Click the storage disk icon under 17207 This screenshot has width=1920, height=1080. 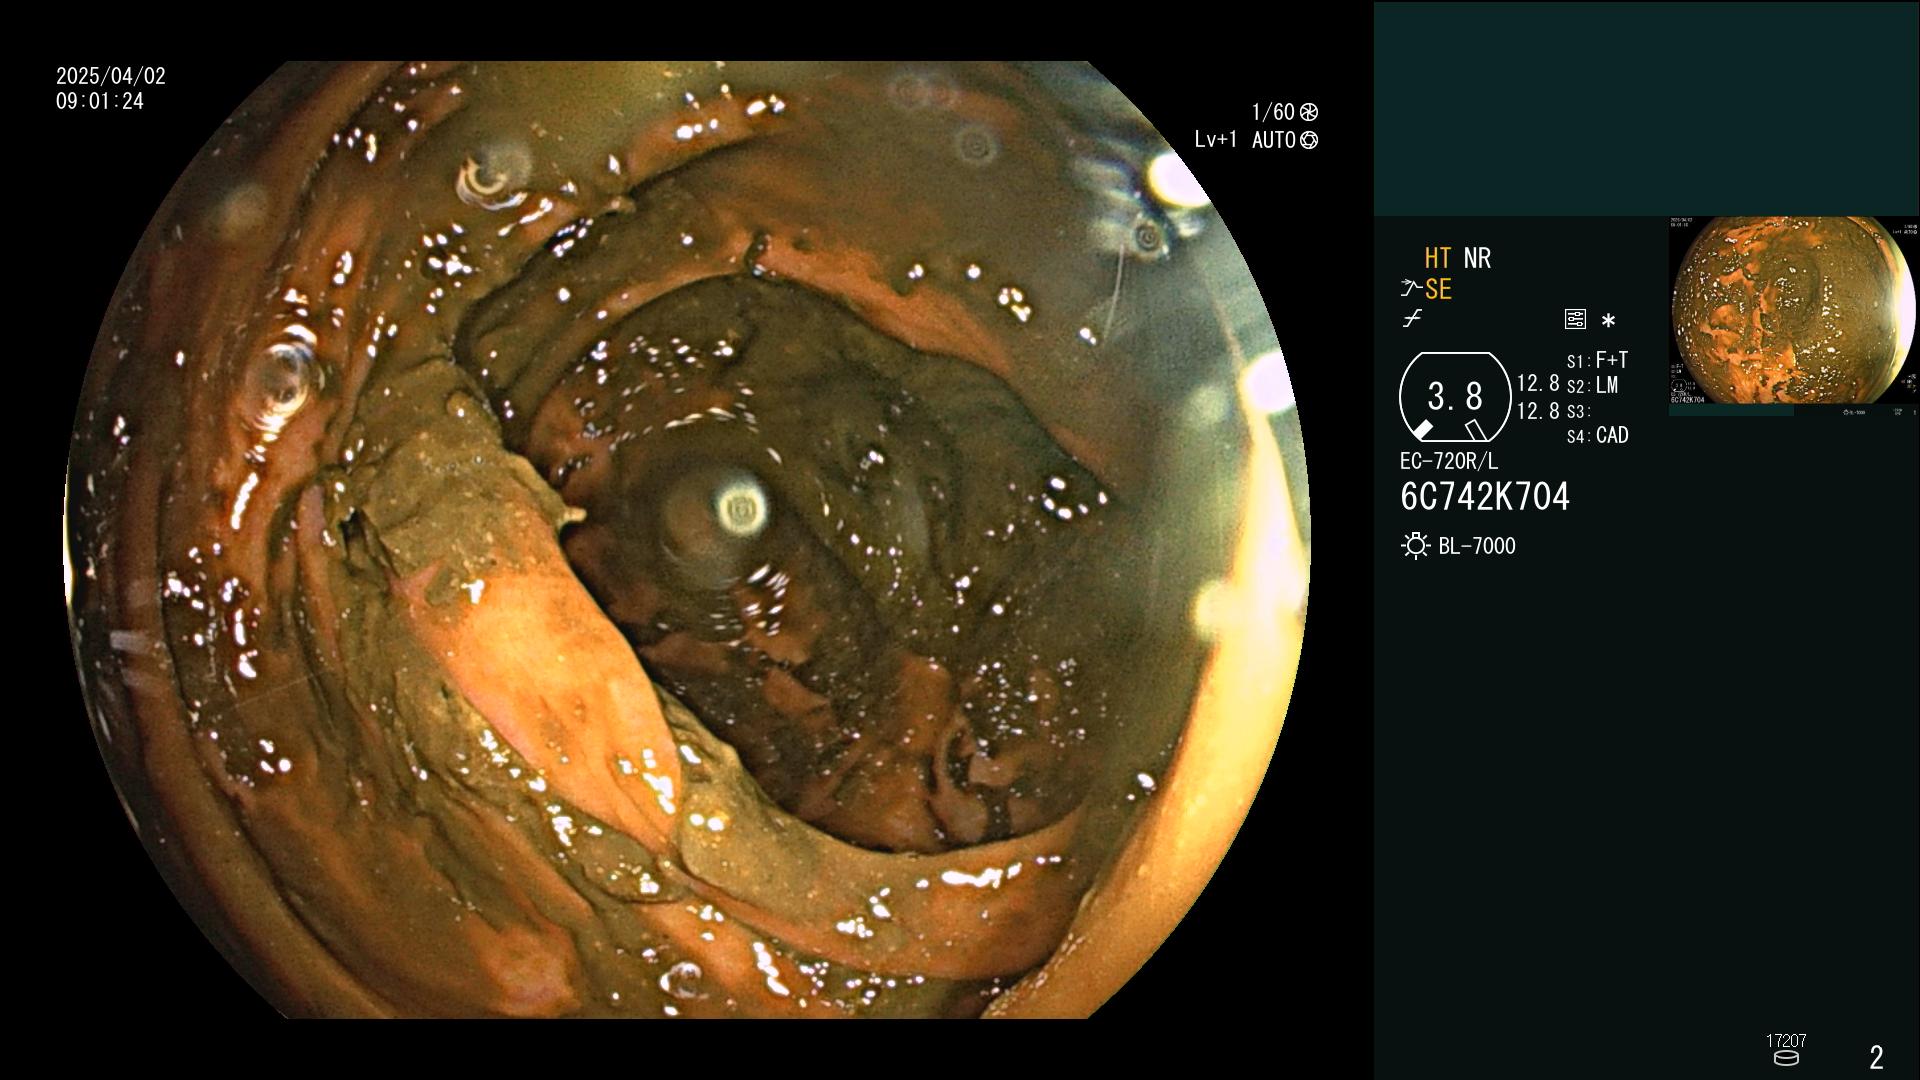pyautogui.click(x=1786, y=1058)
